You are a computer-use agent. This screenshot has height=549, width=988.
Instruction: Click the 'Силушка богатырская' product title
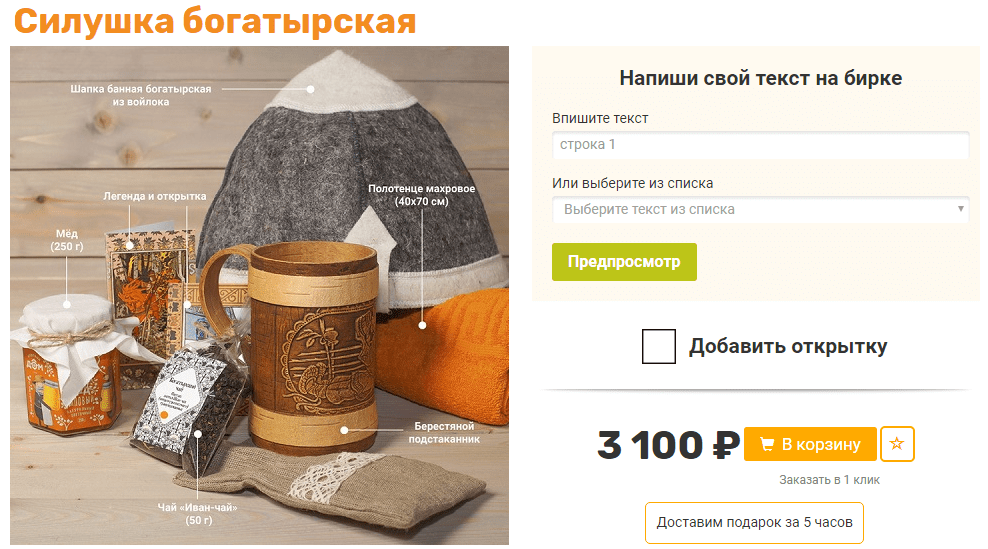pyautogui.click(x=215, y=21)
